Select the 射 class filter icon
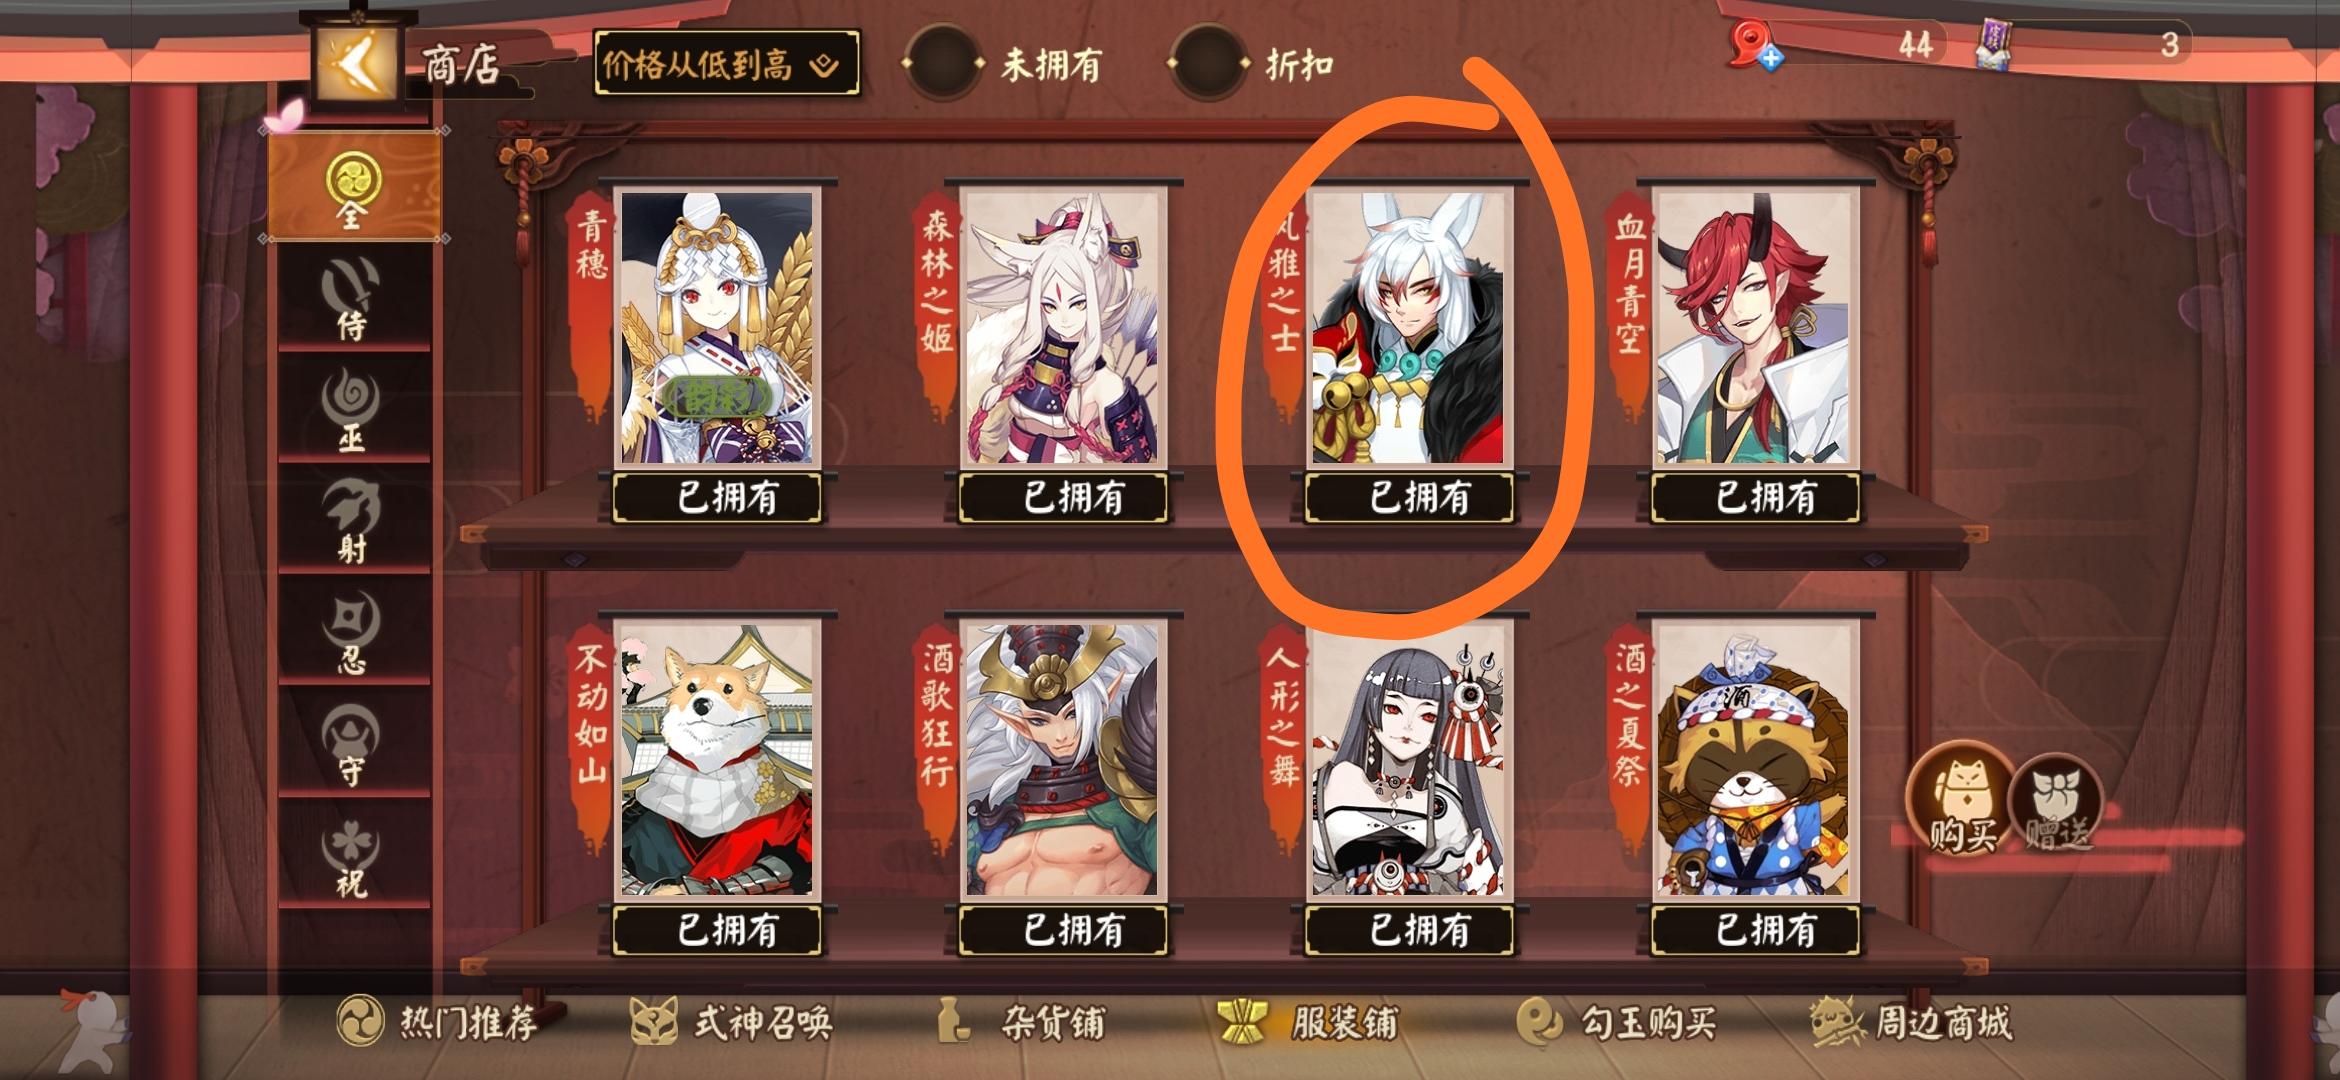Image resolution: width=2340 pixels, height=1080 pixels. 351,520
